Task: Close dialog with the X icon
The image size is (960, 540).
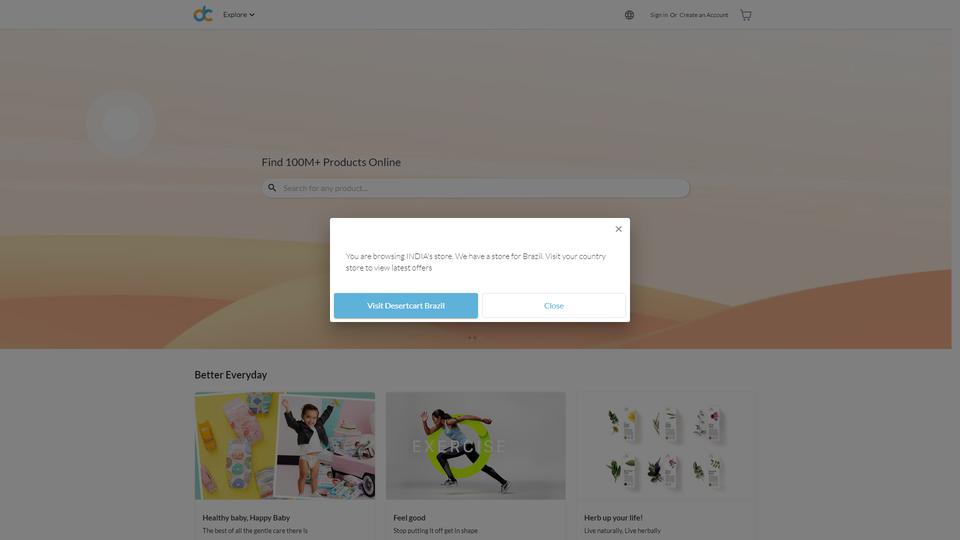Action: [618, 229]
